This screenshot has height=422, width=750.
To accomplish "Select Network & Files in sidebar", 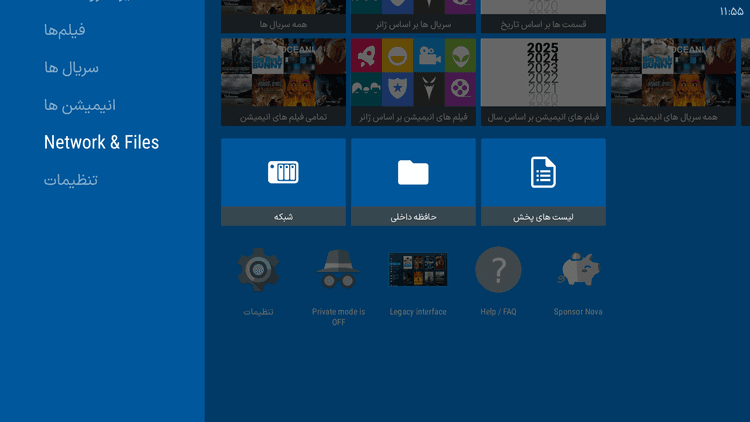I will coord(101,142).
